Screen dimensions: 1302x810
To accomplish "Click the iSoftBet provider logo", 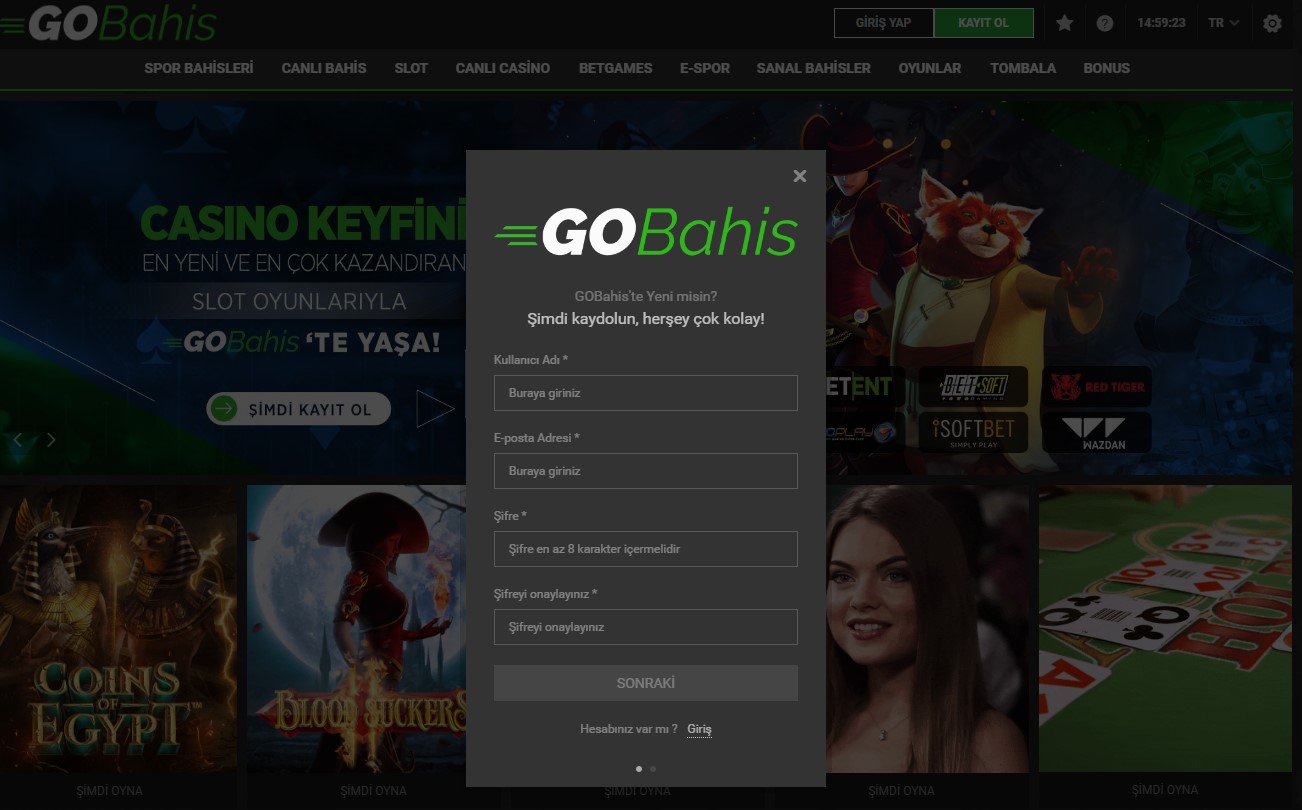I will (973, 432).
